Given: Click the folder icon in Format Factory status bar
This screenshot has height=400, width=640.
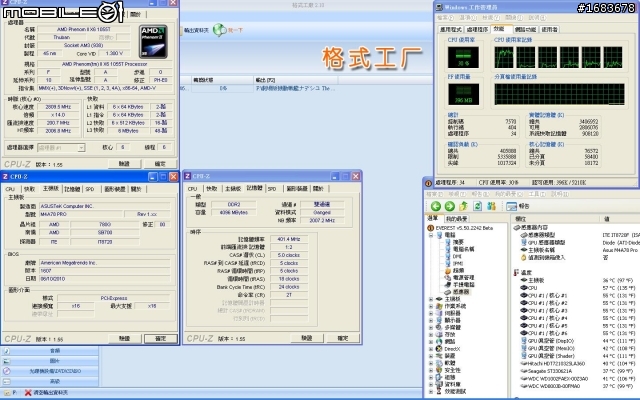Looking at the screenshot, I should [x=7, y=393].
